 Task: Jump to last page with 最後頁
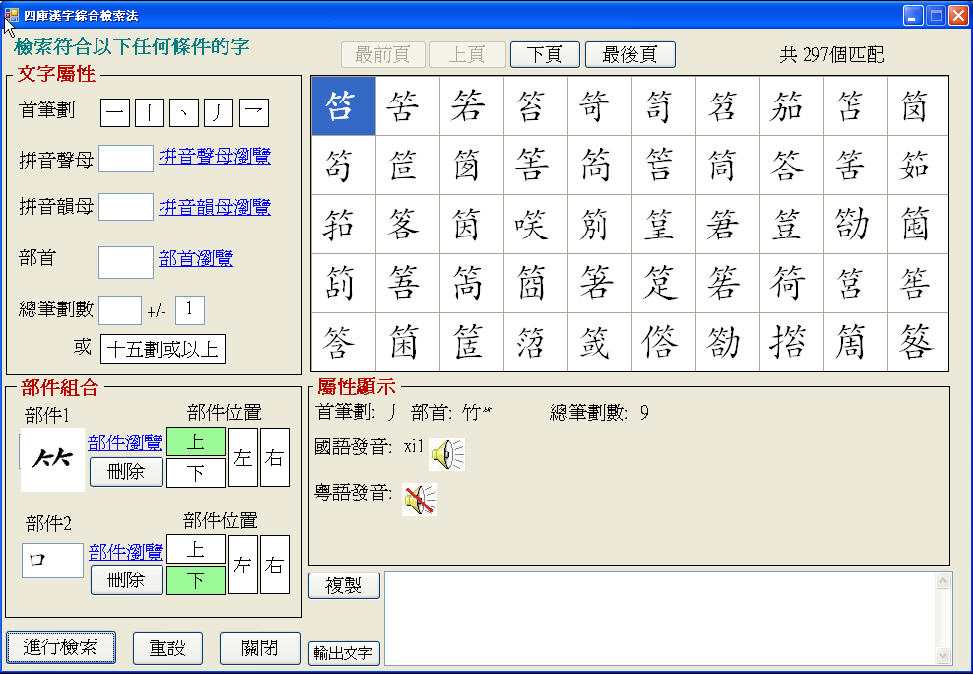[x=630, y=54]
